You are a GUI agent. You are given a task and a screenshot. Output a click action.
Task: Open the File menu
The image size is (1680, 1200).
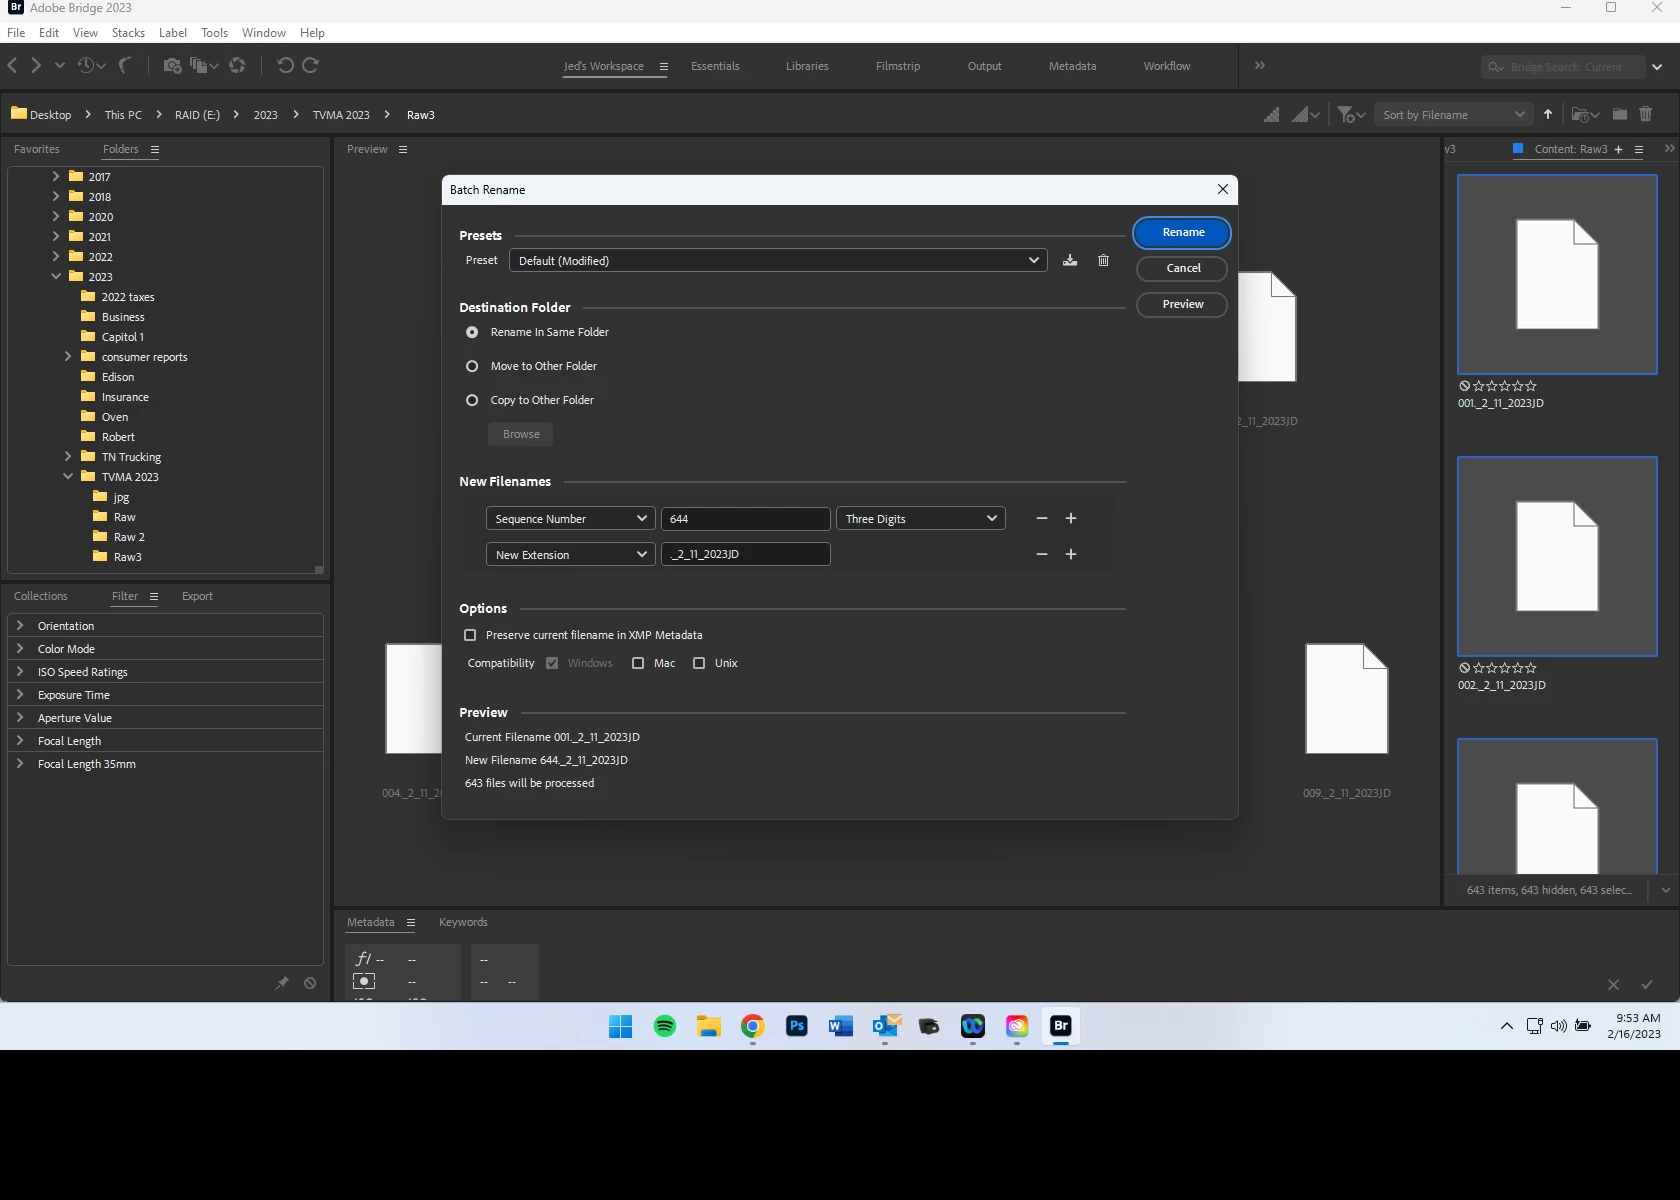tap(16, 33)
